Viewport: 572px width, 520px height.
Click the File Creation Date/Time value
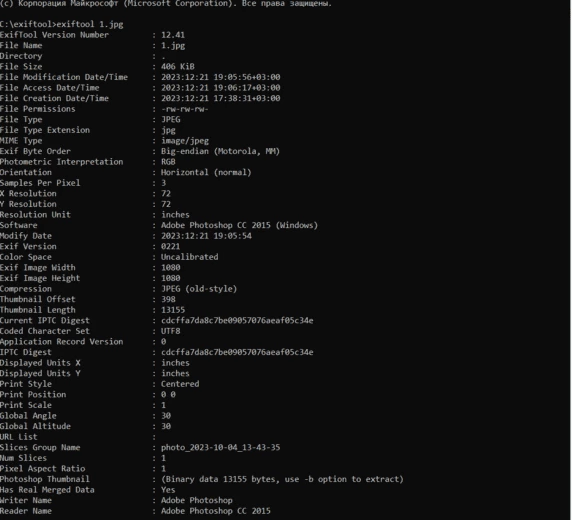[221, 99]
